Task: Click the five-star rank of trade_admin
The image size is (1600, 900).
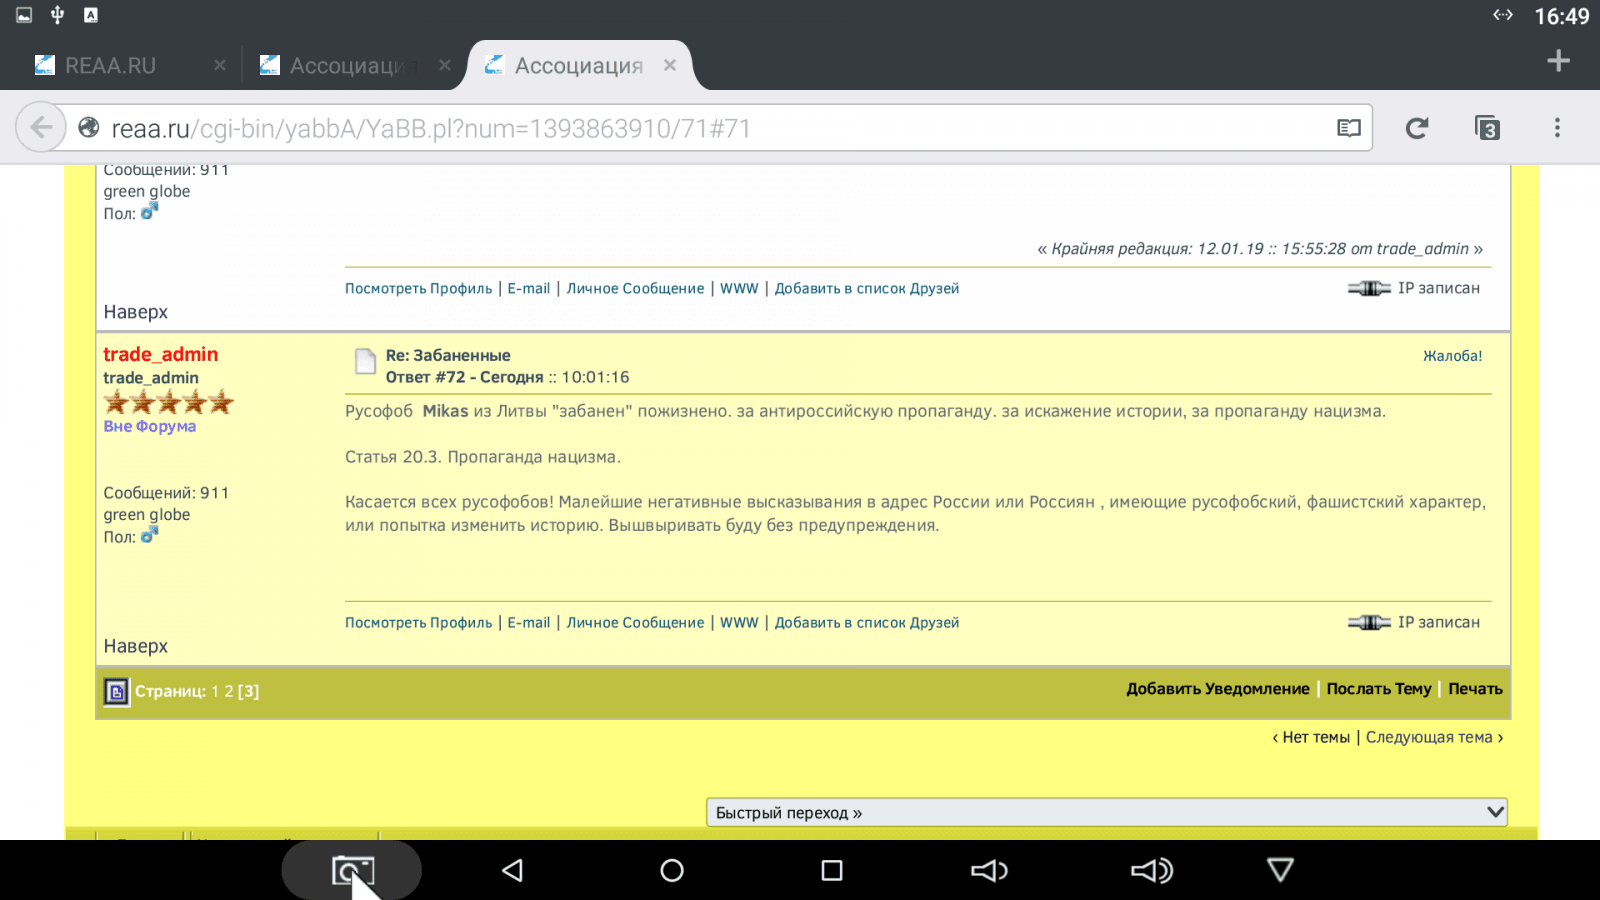Action: click(x=168, y=402)
